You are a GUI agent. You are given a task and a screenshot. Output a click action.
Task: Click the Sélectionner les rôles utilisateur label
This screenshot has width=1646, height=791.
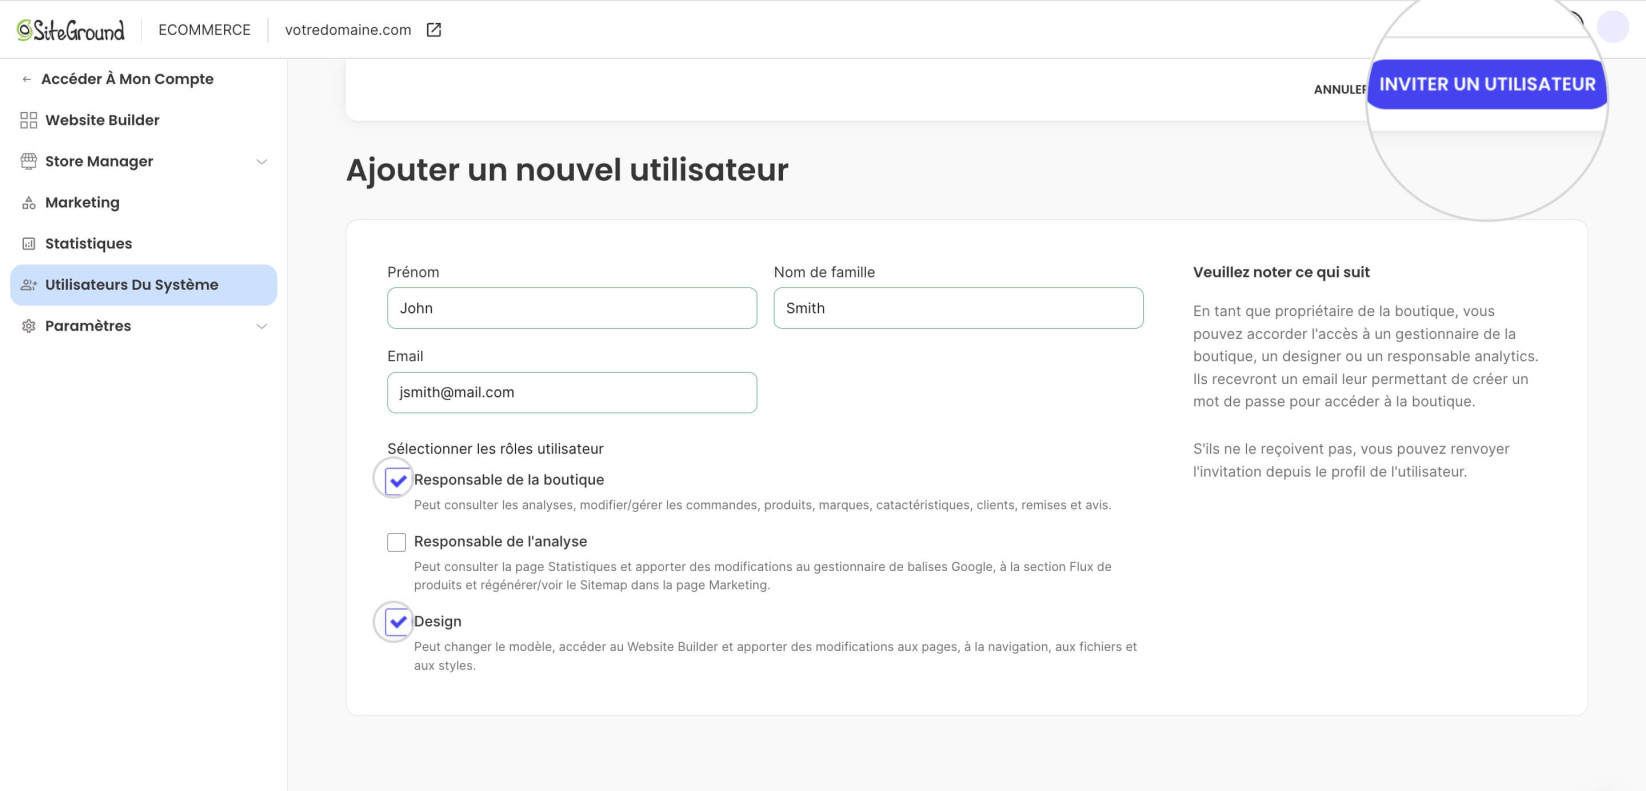point(495,449)
